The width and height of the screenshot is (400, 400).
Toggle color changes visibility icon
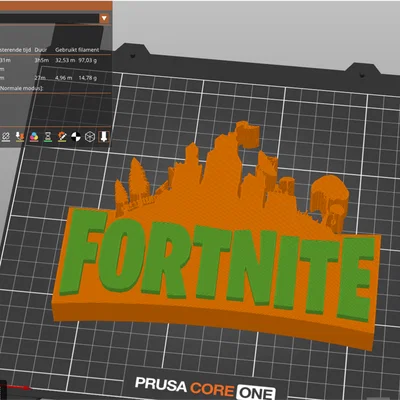tap(34, 137)
